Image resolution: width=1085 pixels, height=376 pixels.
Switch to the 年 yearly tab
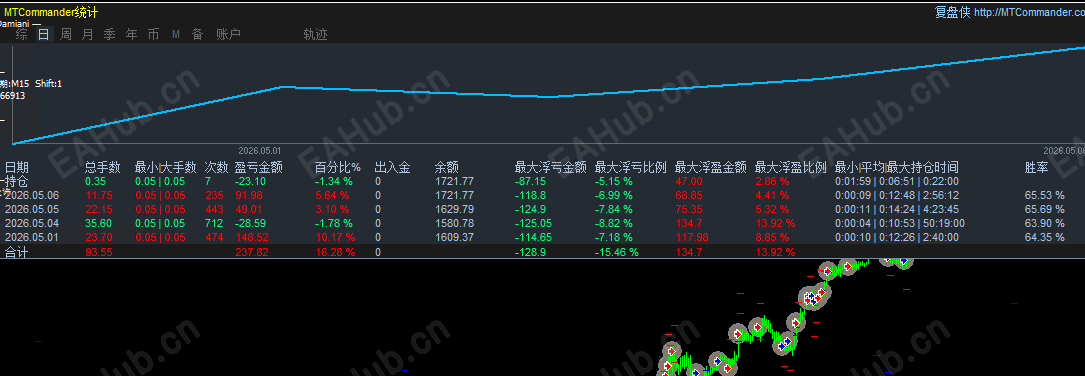point(131,35)
